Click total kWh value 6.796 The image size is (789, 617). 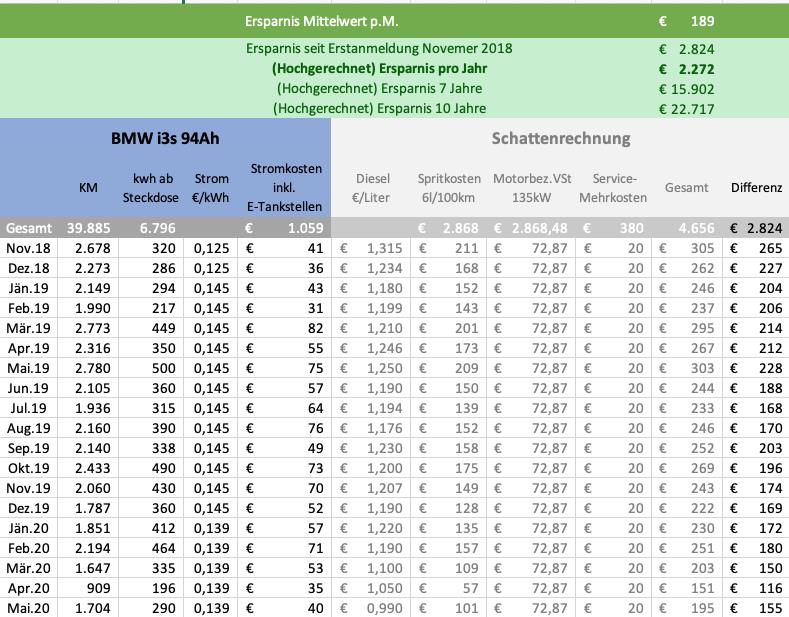point(157,228)
